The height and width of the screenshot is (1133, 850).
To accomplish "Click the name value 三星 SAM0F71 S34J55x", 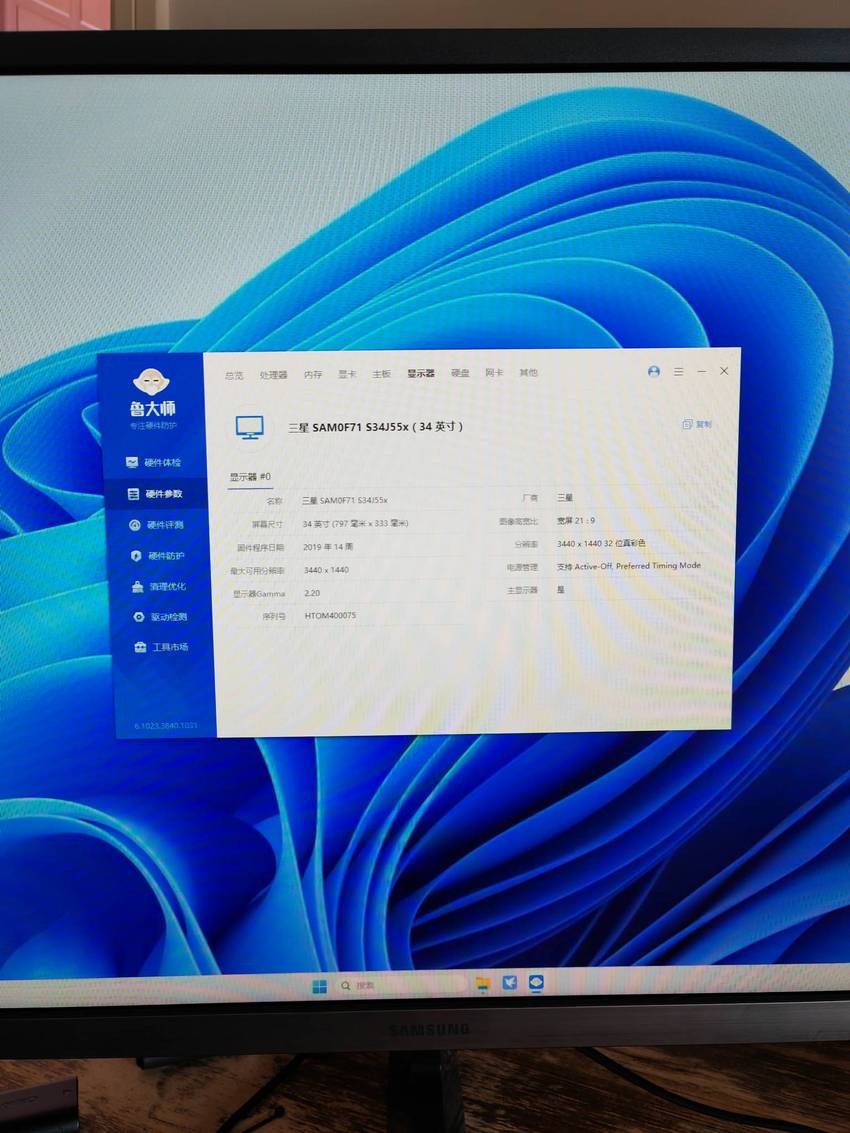I will 344,500.
